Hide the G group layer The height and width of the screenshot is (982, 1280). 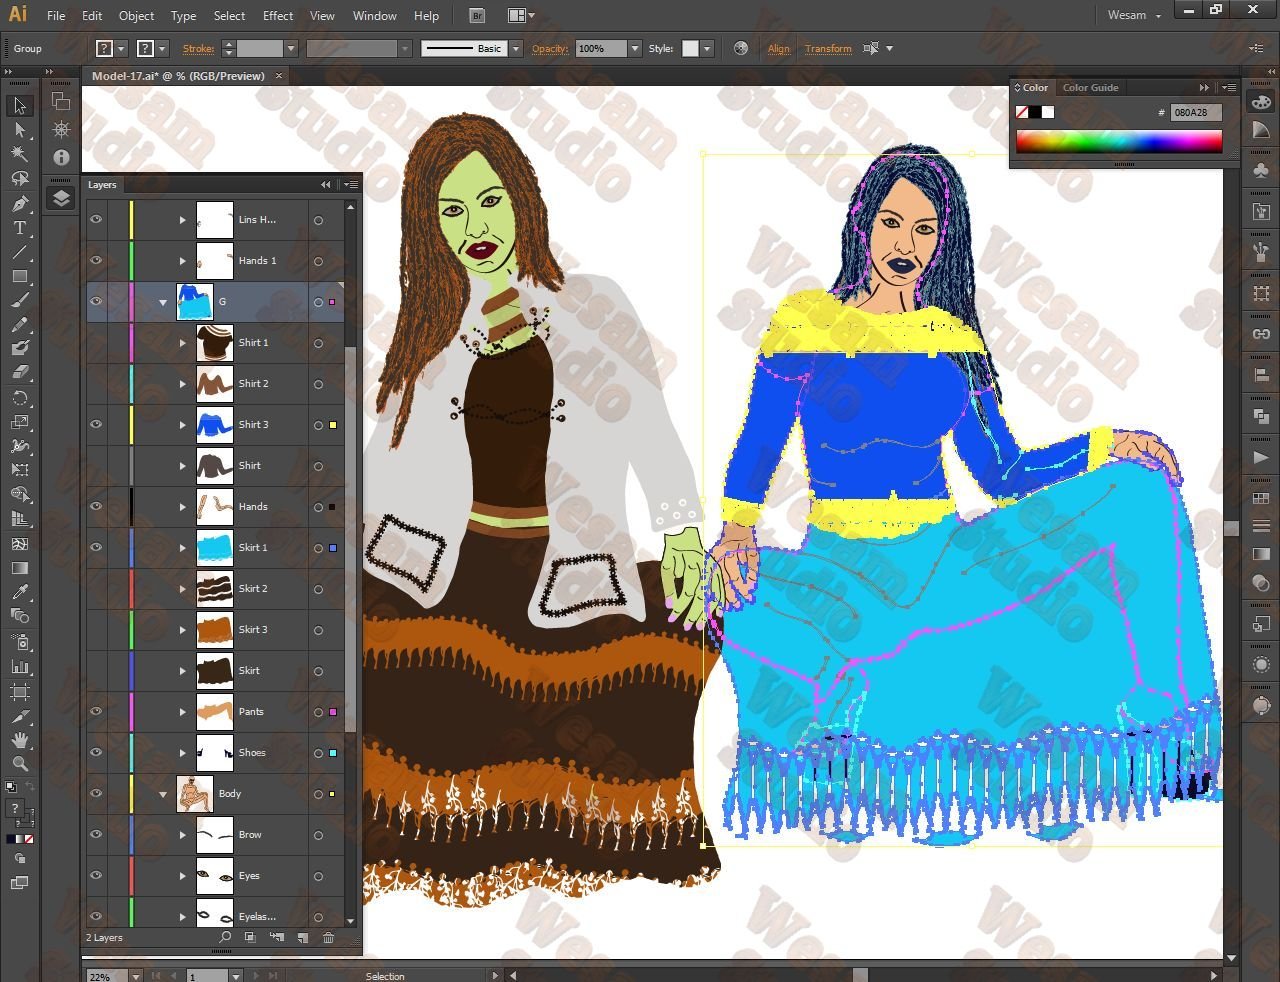pyautogui.click(x=96, y=302)
